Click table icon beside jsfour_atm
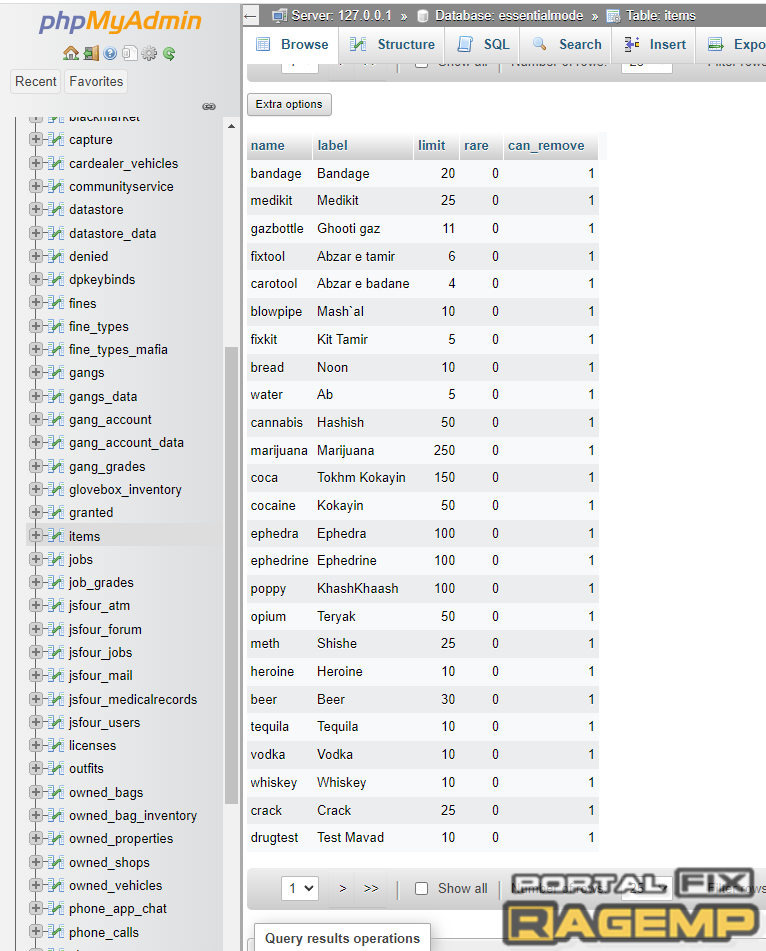Screen dimensions: 766x951 (x=56, y=605)
